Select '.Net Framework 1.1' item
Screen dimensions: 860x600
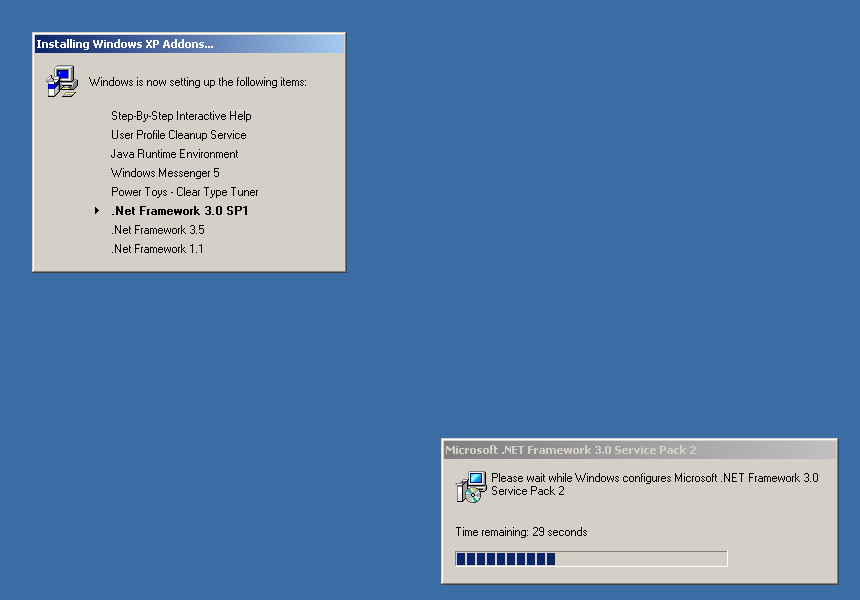[x=157, y=249]
